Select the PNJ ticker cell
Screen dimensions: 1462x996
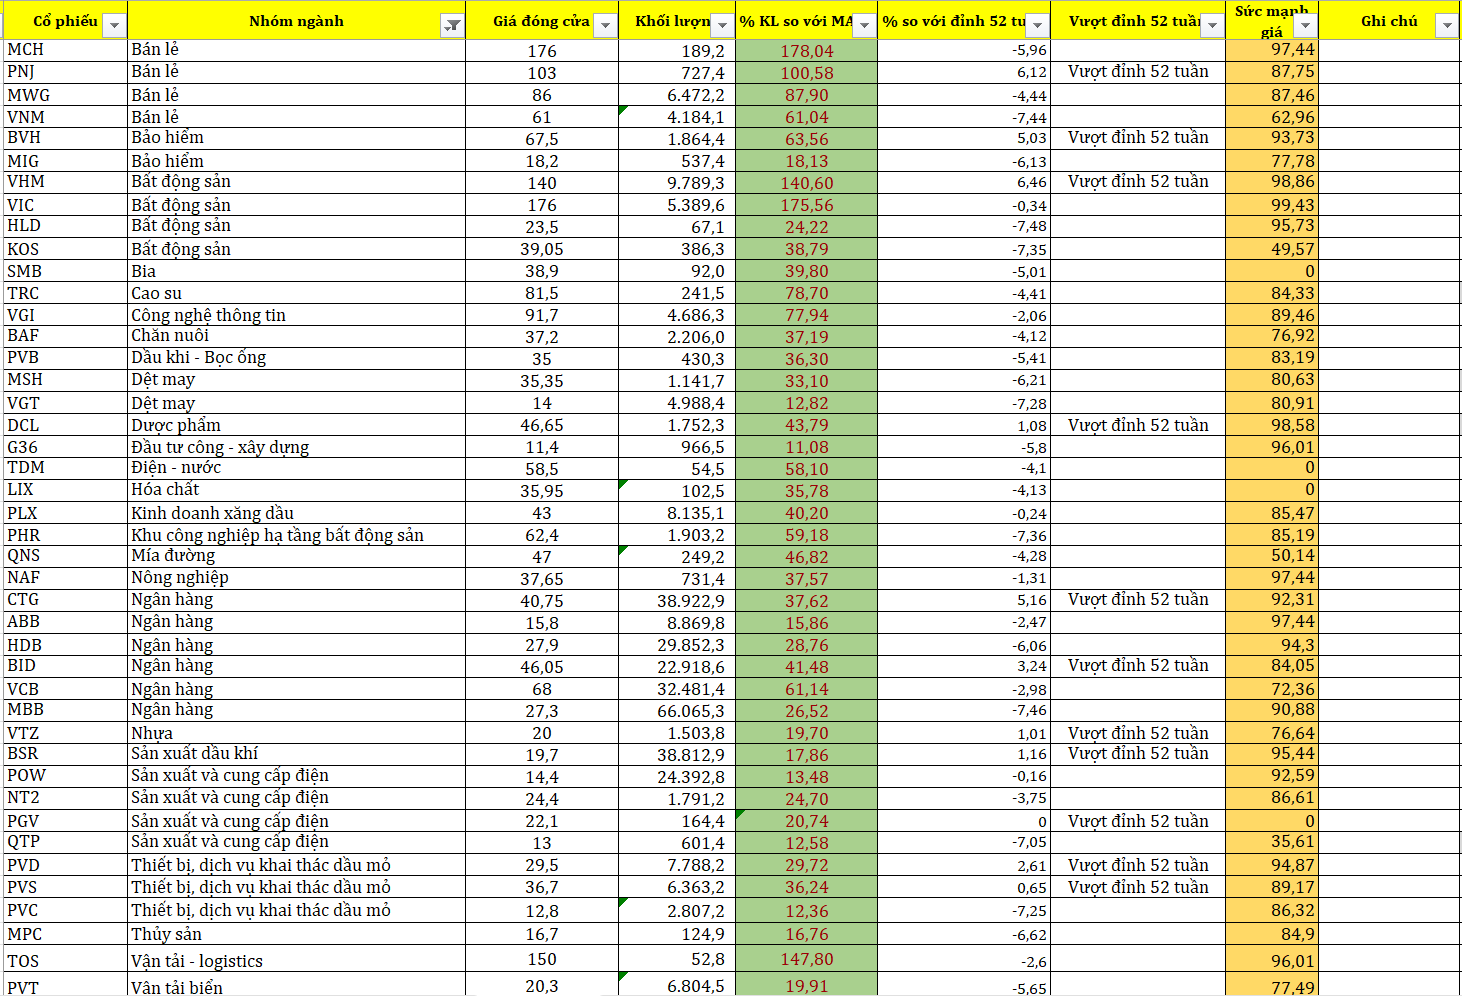(x=65, y=72)
